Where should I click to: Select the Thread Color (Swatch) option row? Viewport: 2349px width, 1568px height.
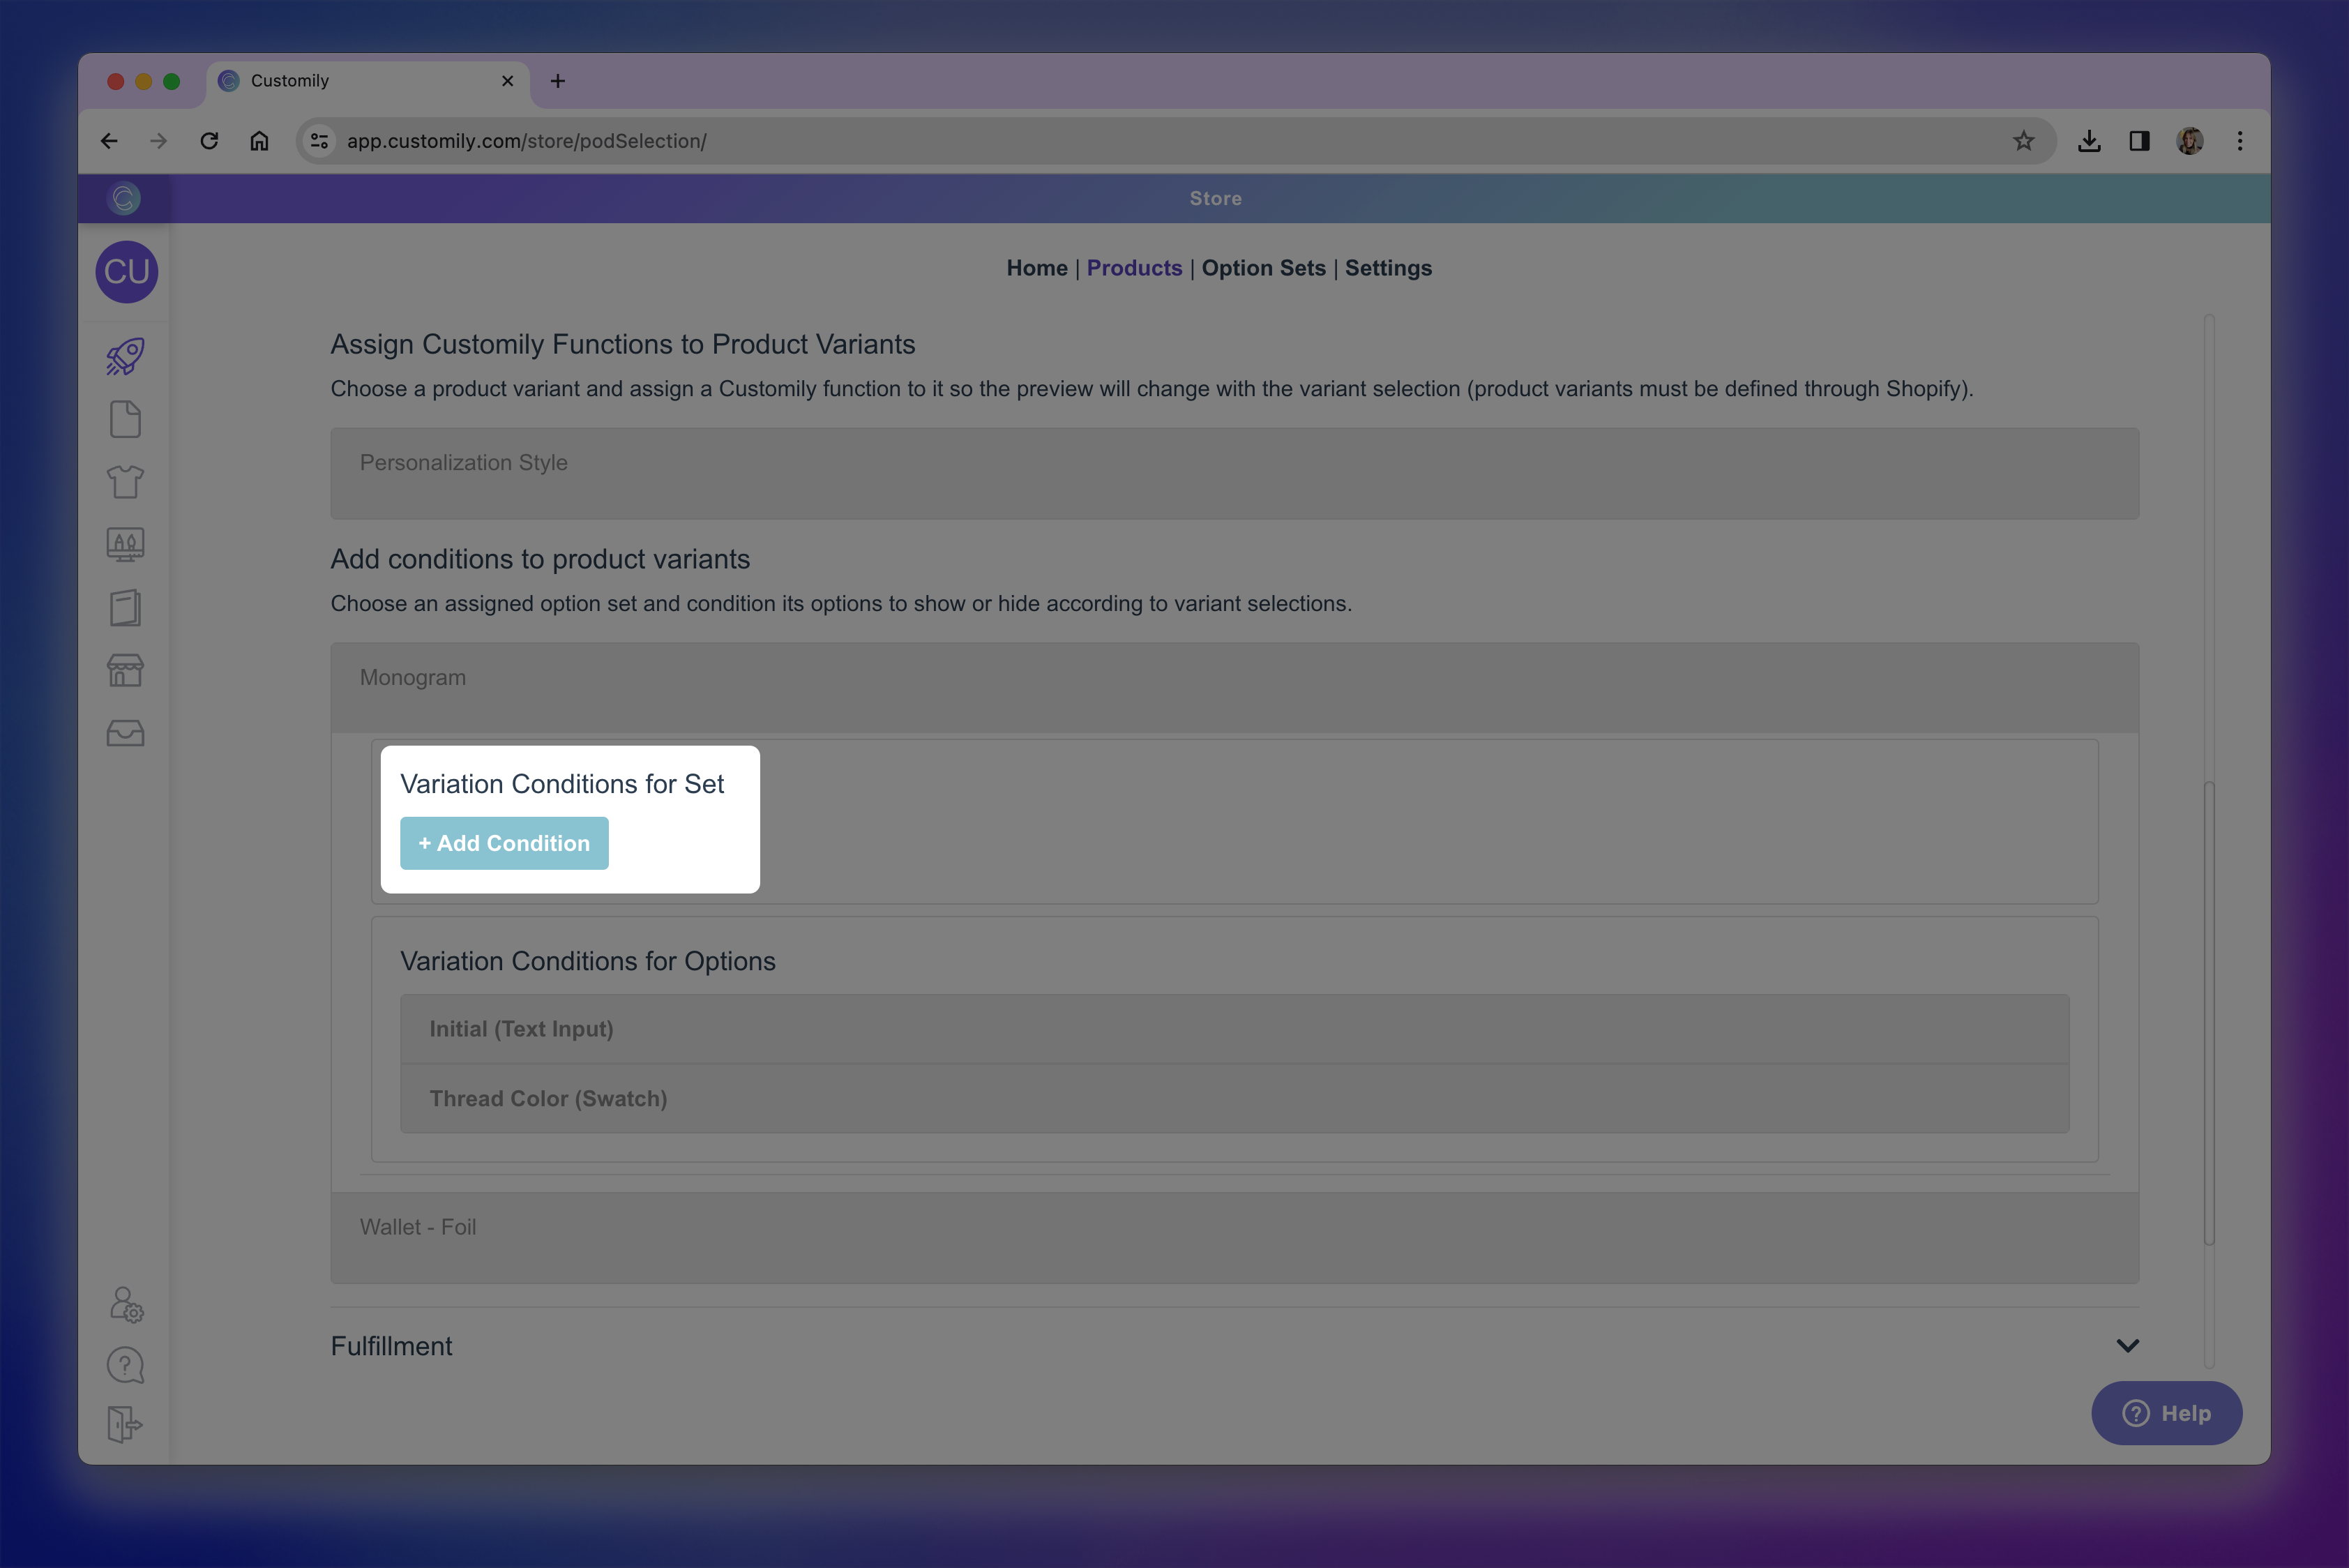click(x=1234, y=1098)
